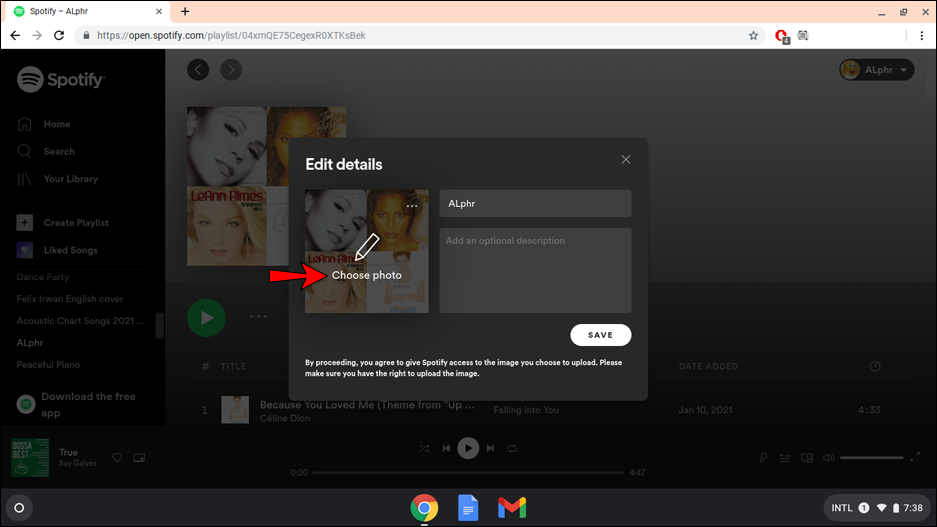Image resolution: width=937 pixels, height=527 pixels.
Task: Click the song progress bar
Action: click(x=468, y=473)
